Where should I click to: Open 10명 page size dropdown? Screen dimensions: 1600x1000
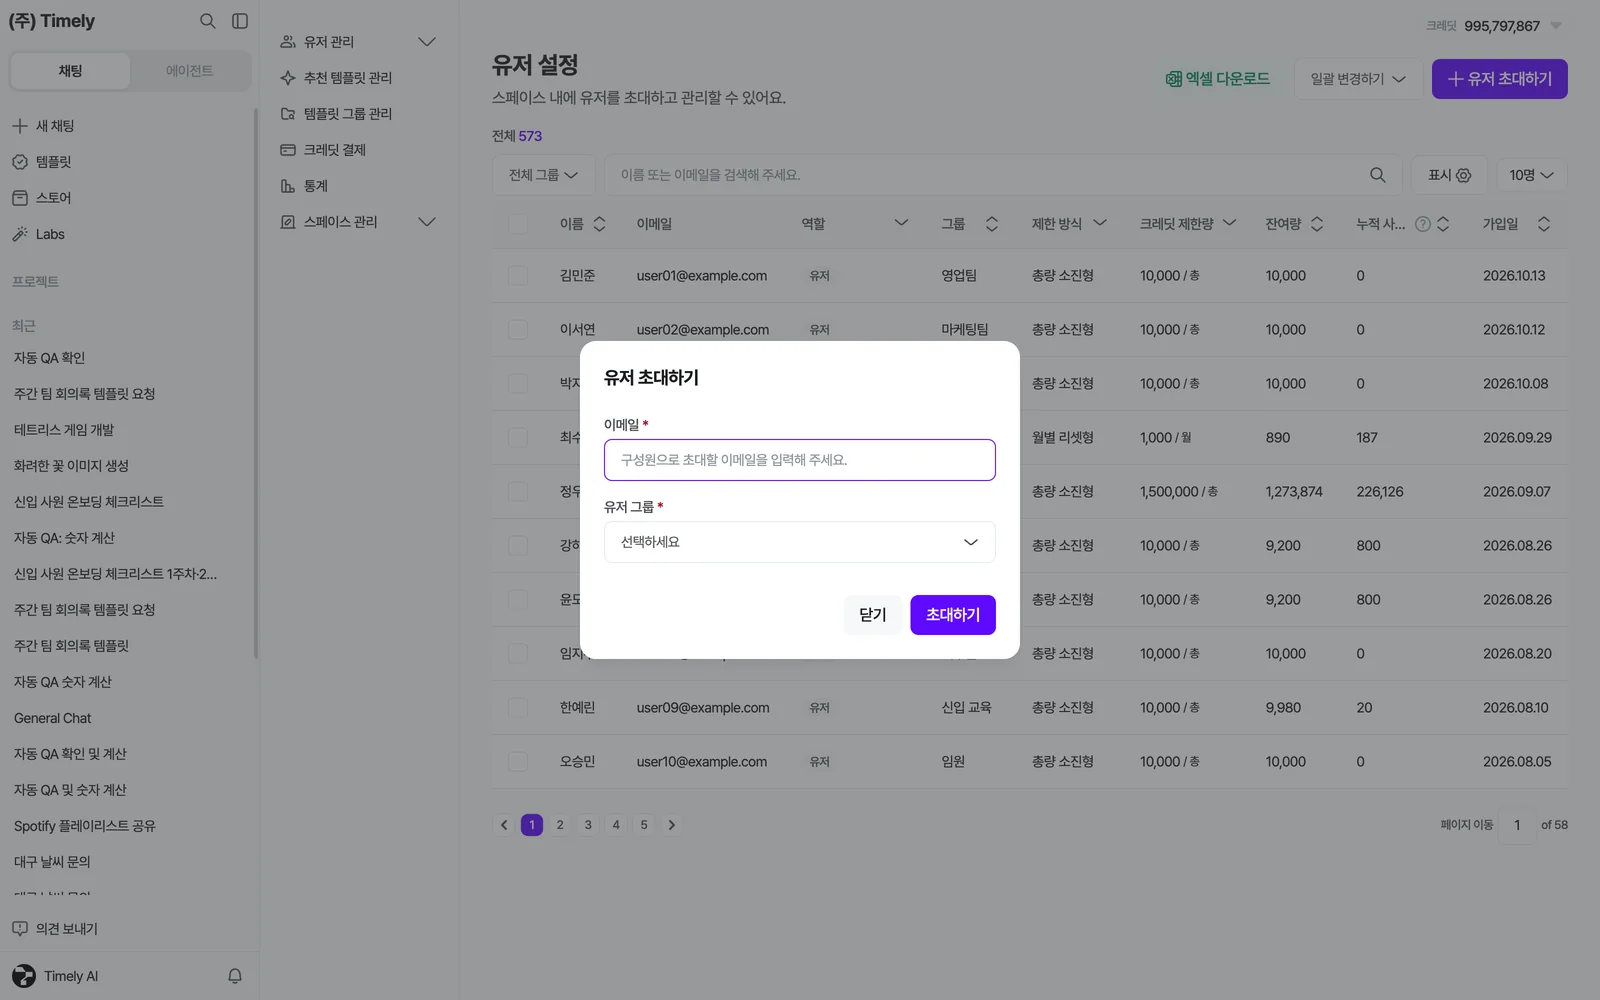point(1531,175)
